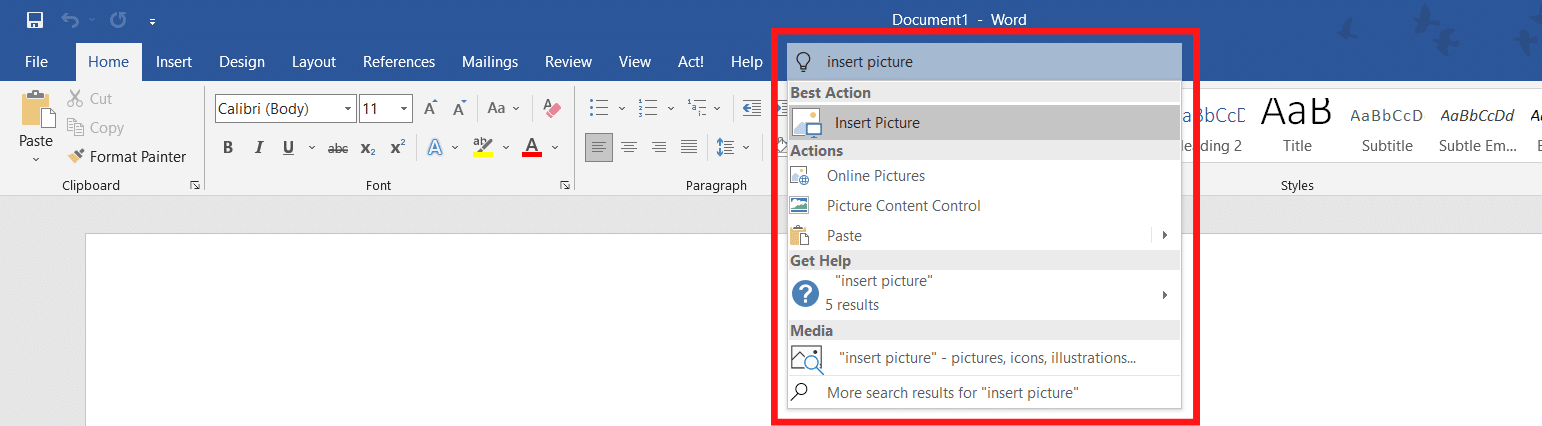Open the underline style dropdown arrow
This screenshot has width=1542, height=426.
tap(311, 148)
